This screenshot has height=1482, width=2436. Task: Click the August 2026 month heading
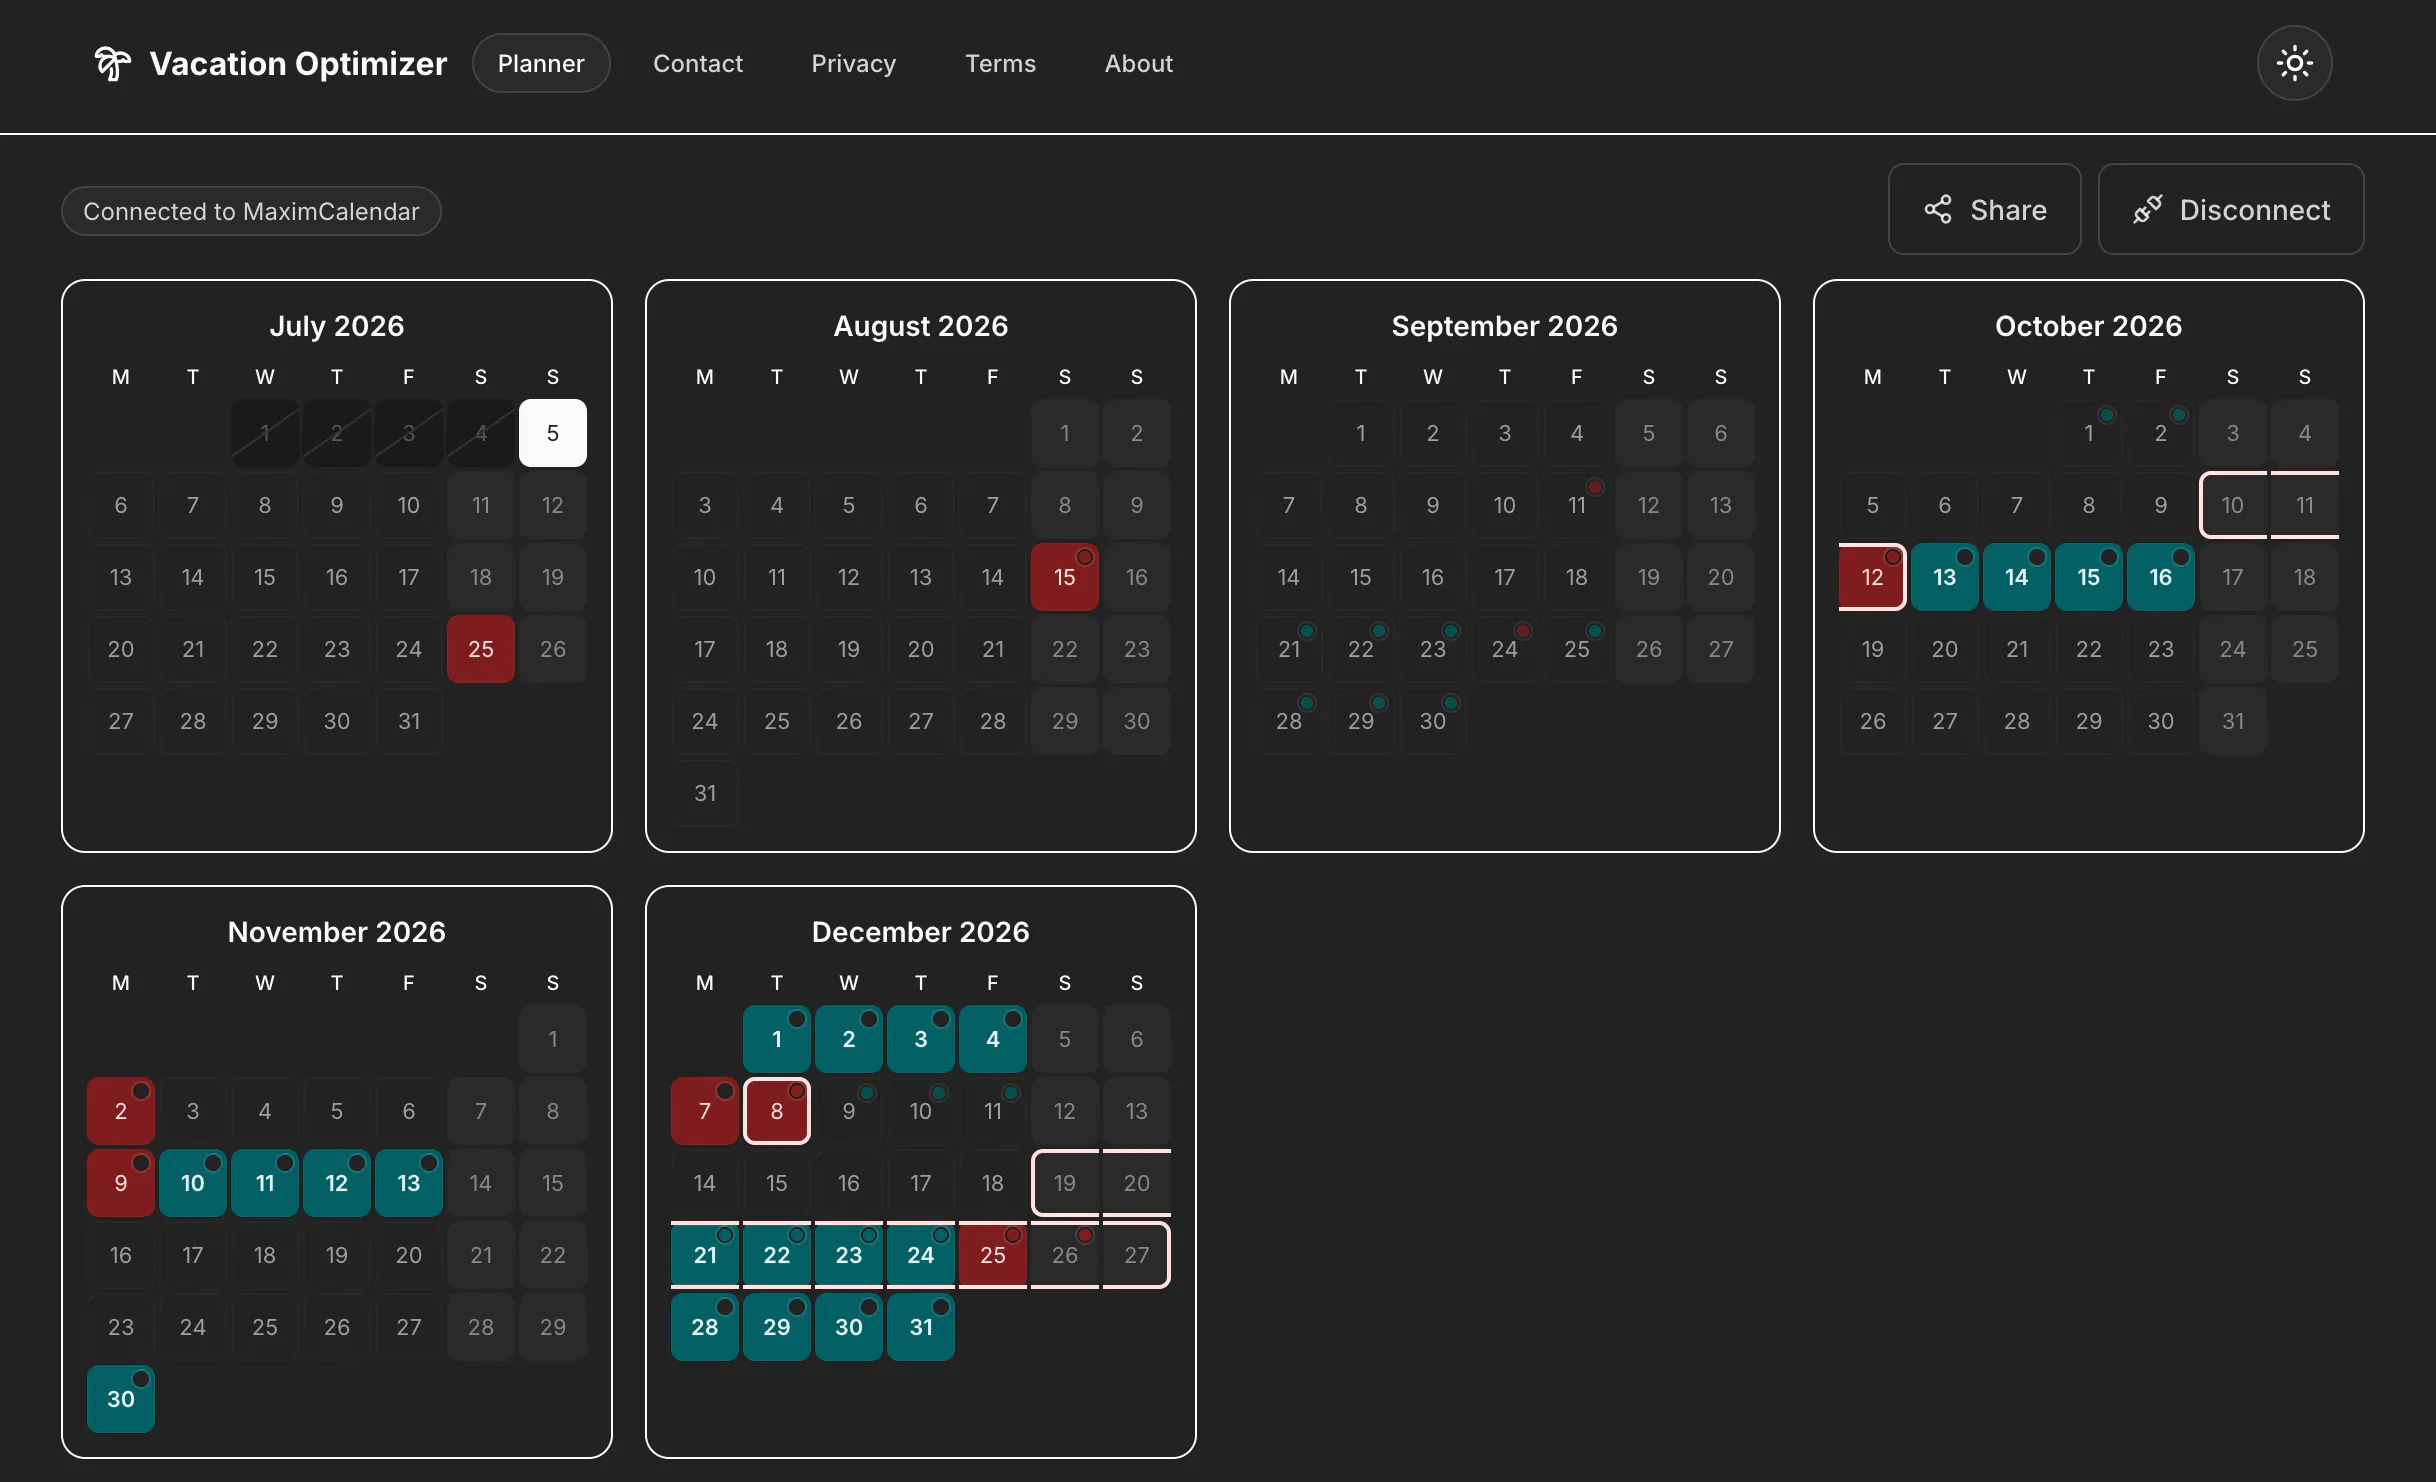(921, 326)
